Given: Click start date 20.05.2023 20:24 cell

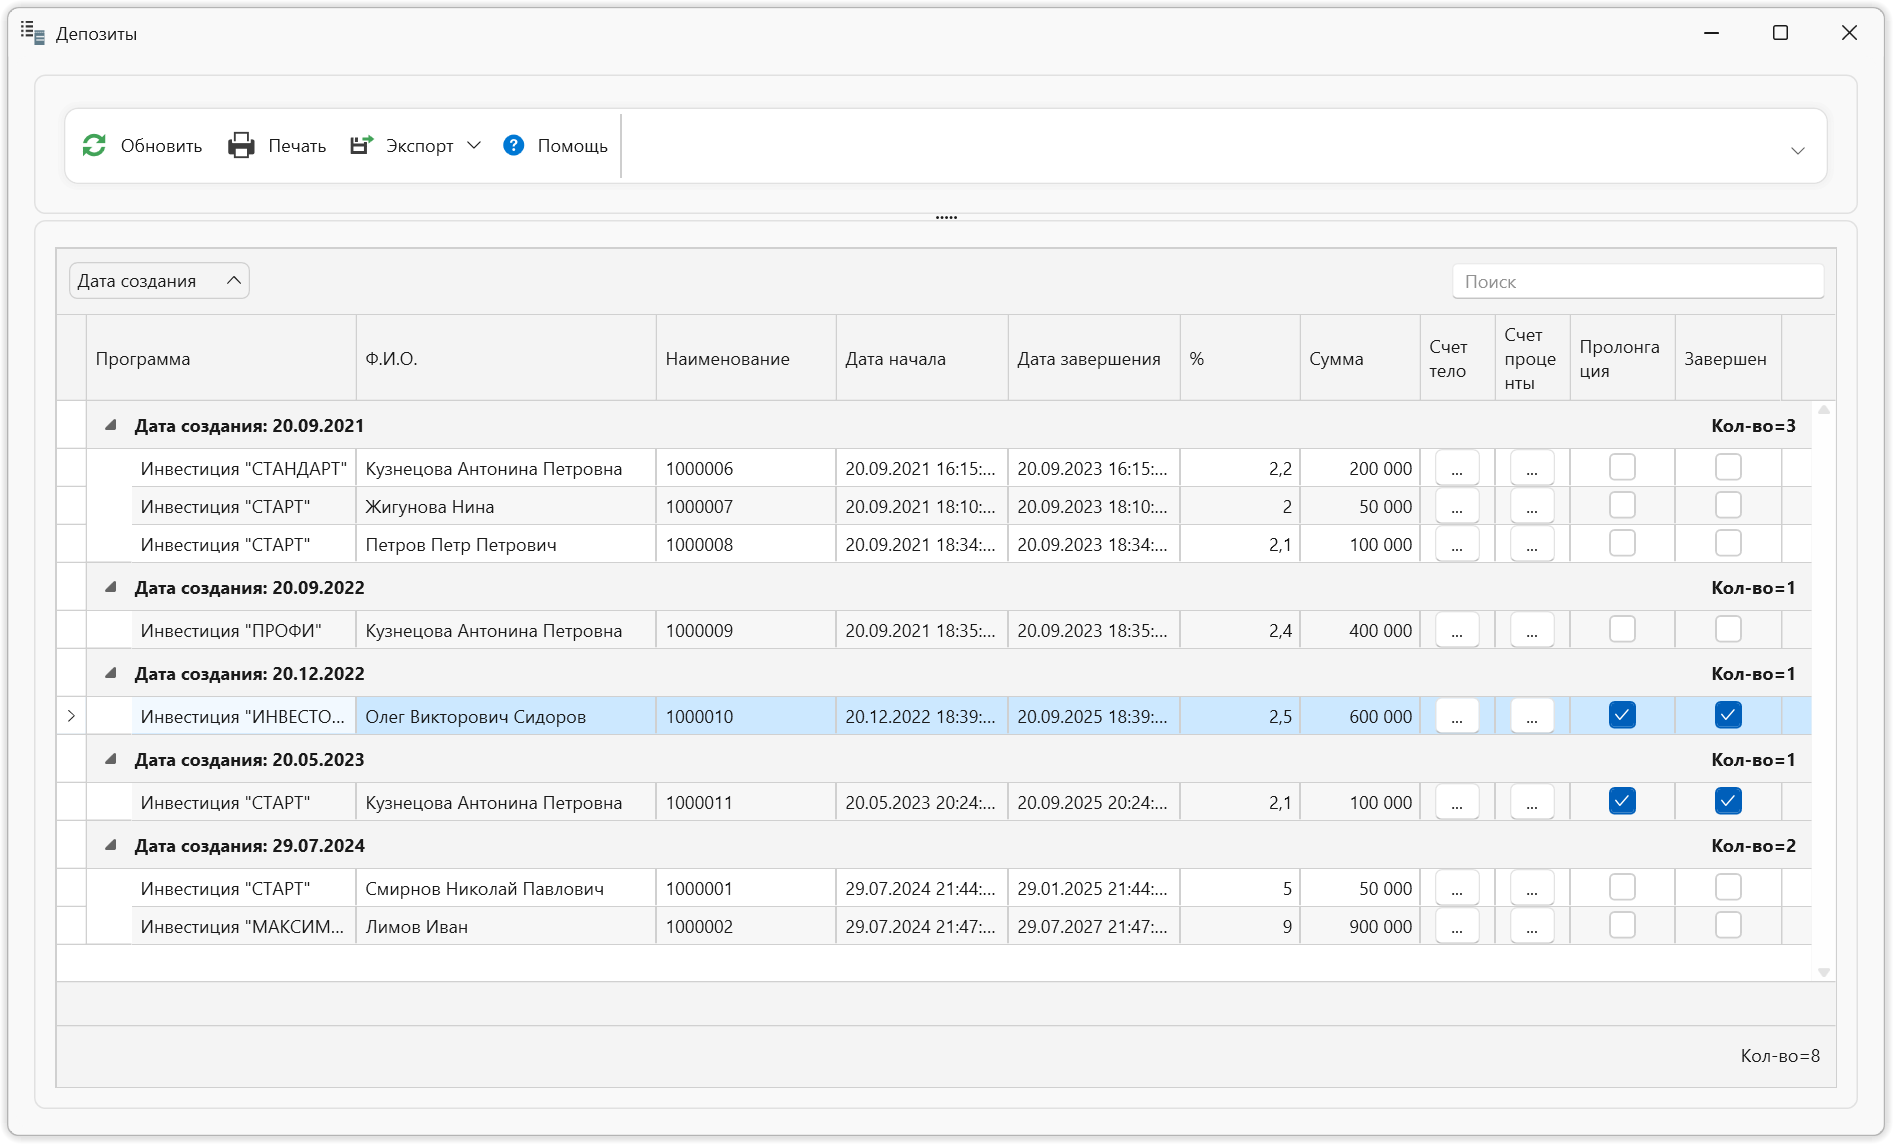Looking at the screenshot, I should (x=922, y=802).
